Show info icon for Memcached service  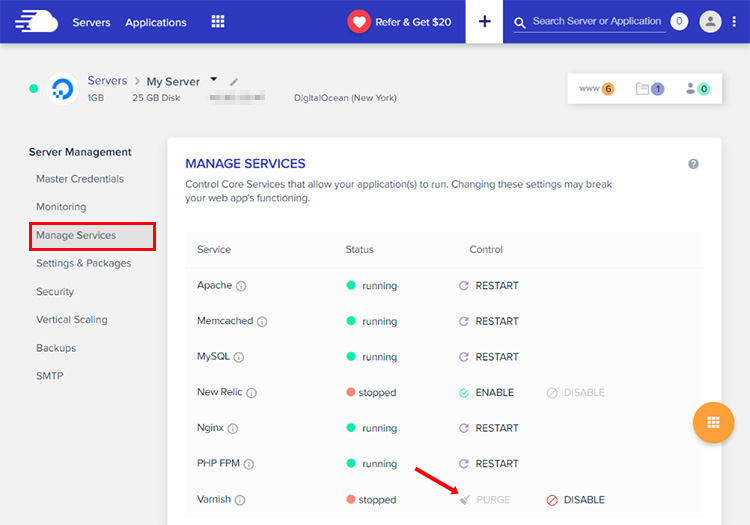[262, 322]
